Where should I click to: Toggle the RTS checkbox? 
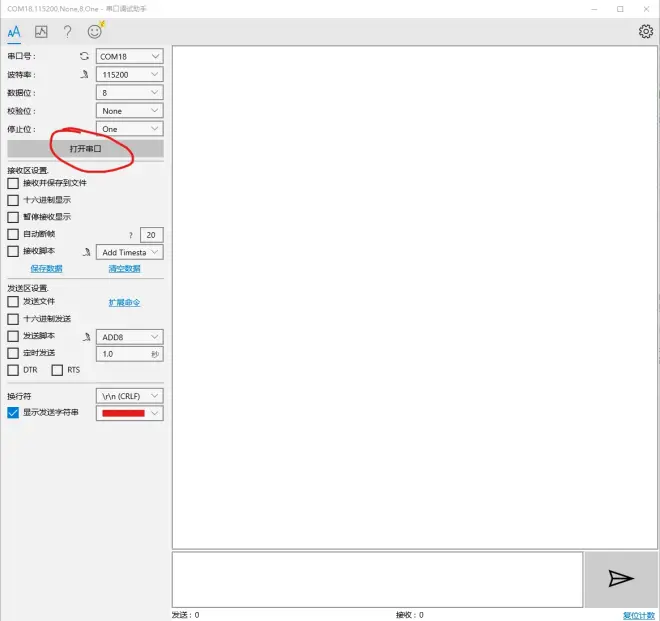coord(57,370)
